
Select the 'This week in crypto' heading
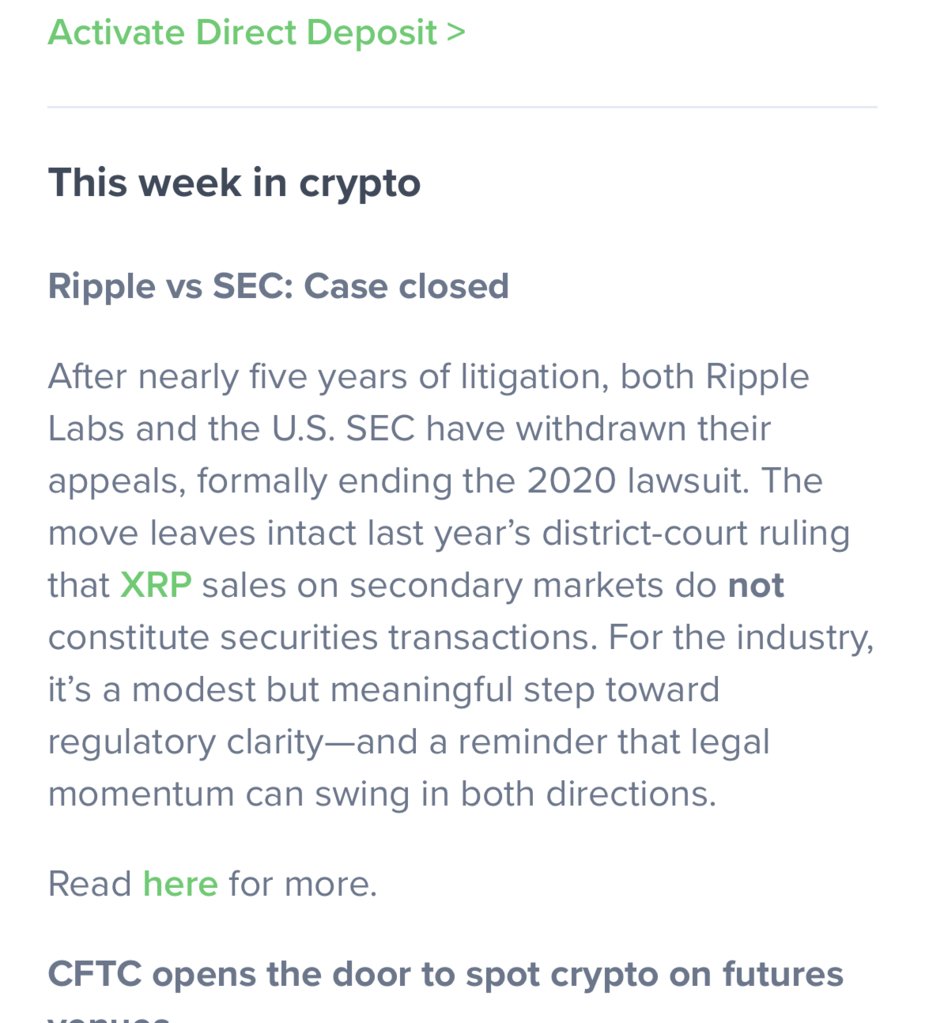point(234,183)
